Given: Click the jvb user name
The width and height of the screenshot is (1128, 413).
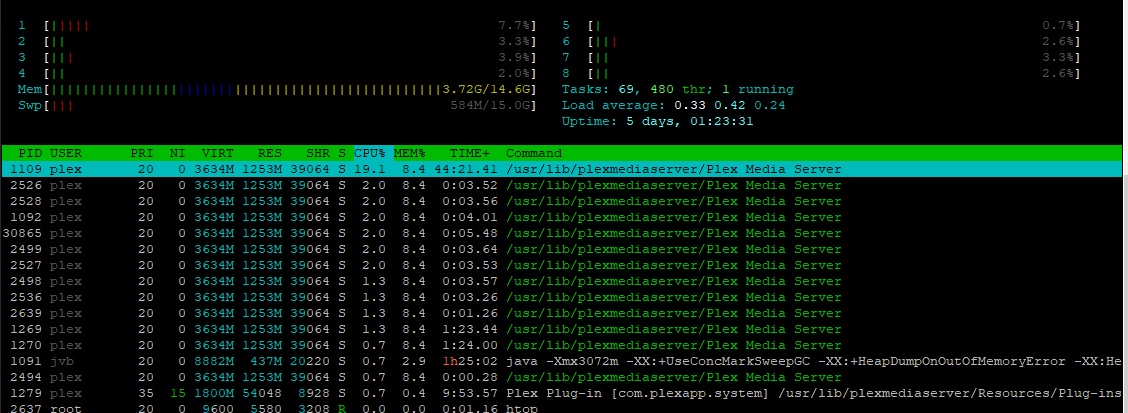Looking at the screenshot, I should 62,361.
